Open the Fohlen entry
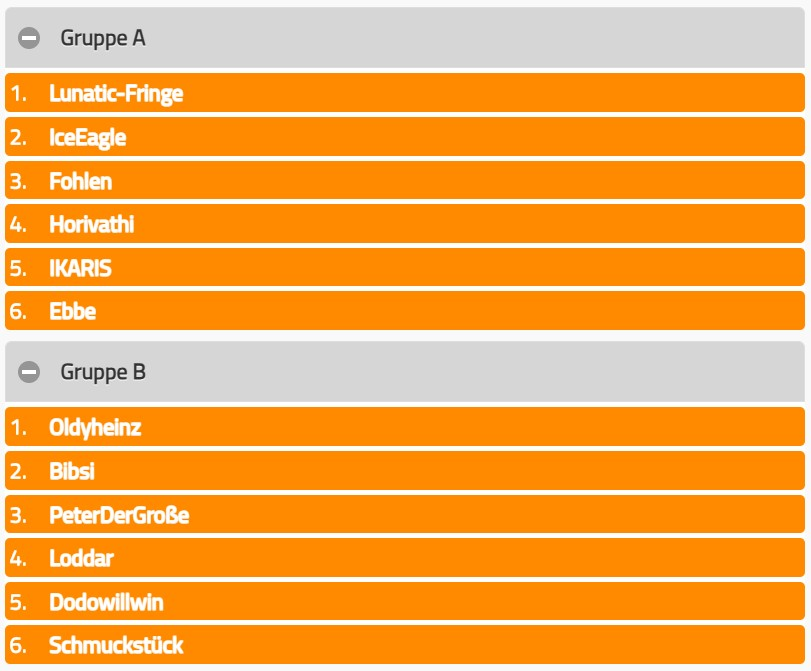811x671 pixels. coord(81,181)
